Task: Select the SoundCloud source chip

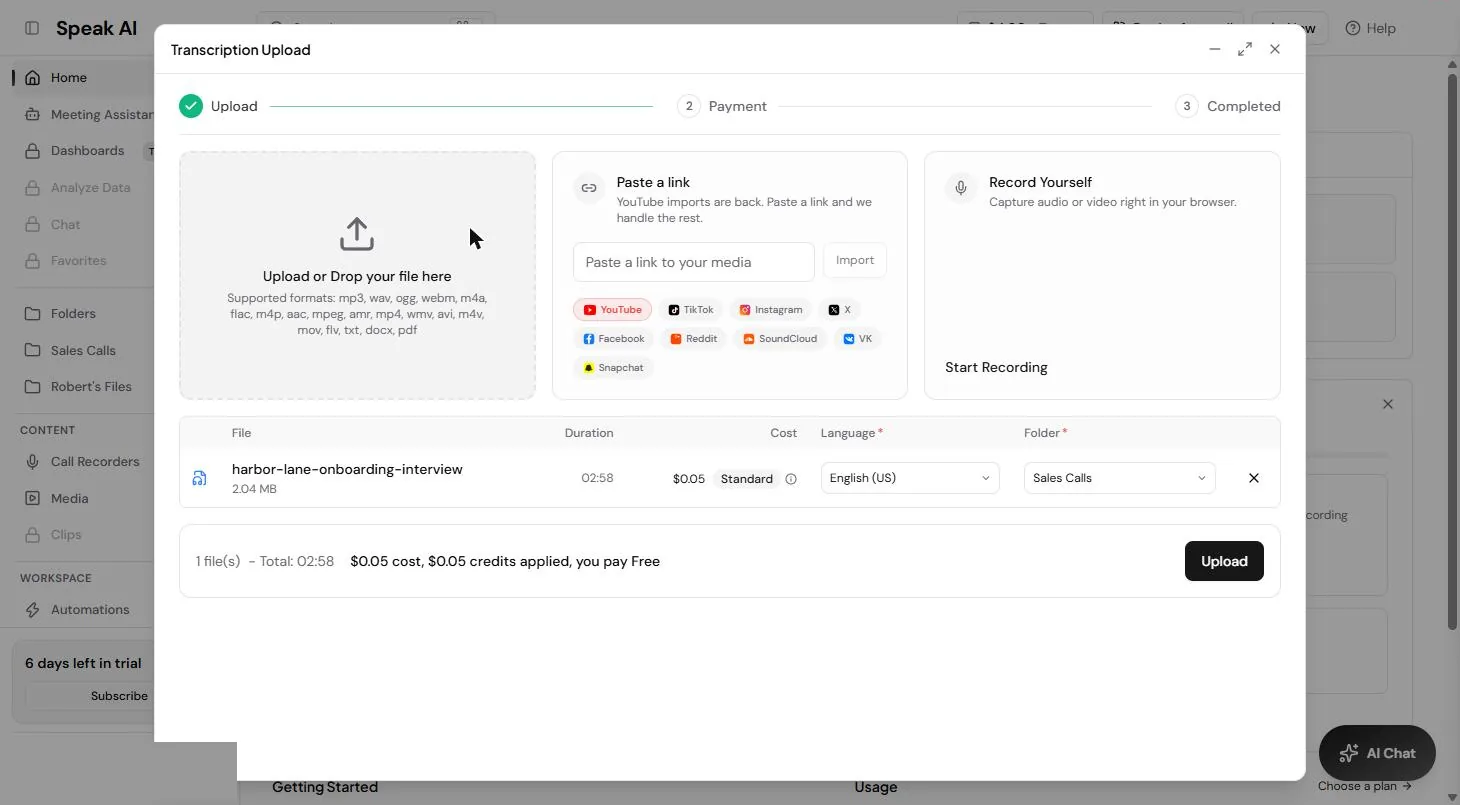Action: point(780,339)
